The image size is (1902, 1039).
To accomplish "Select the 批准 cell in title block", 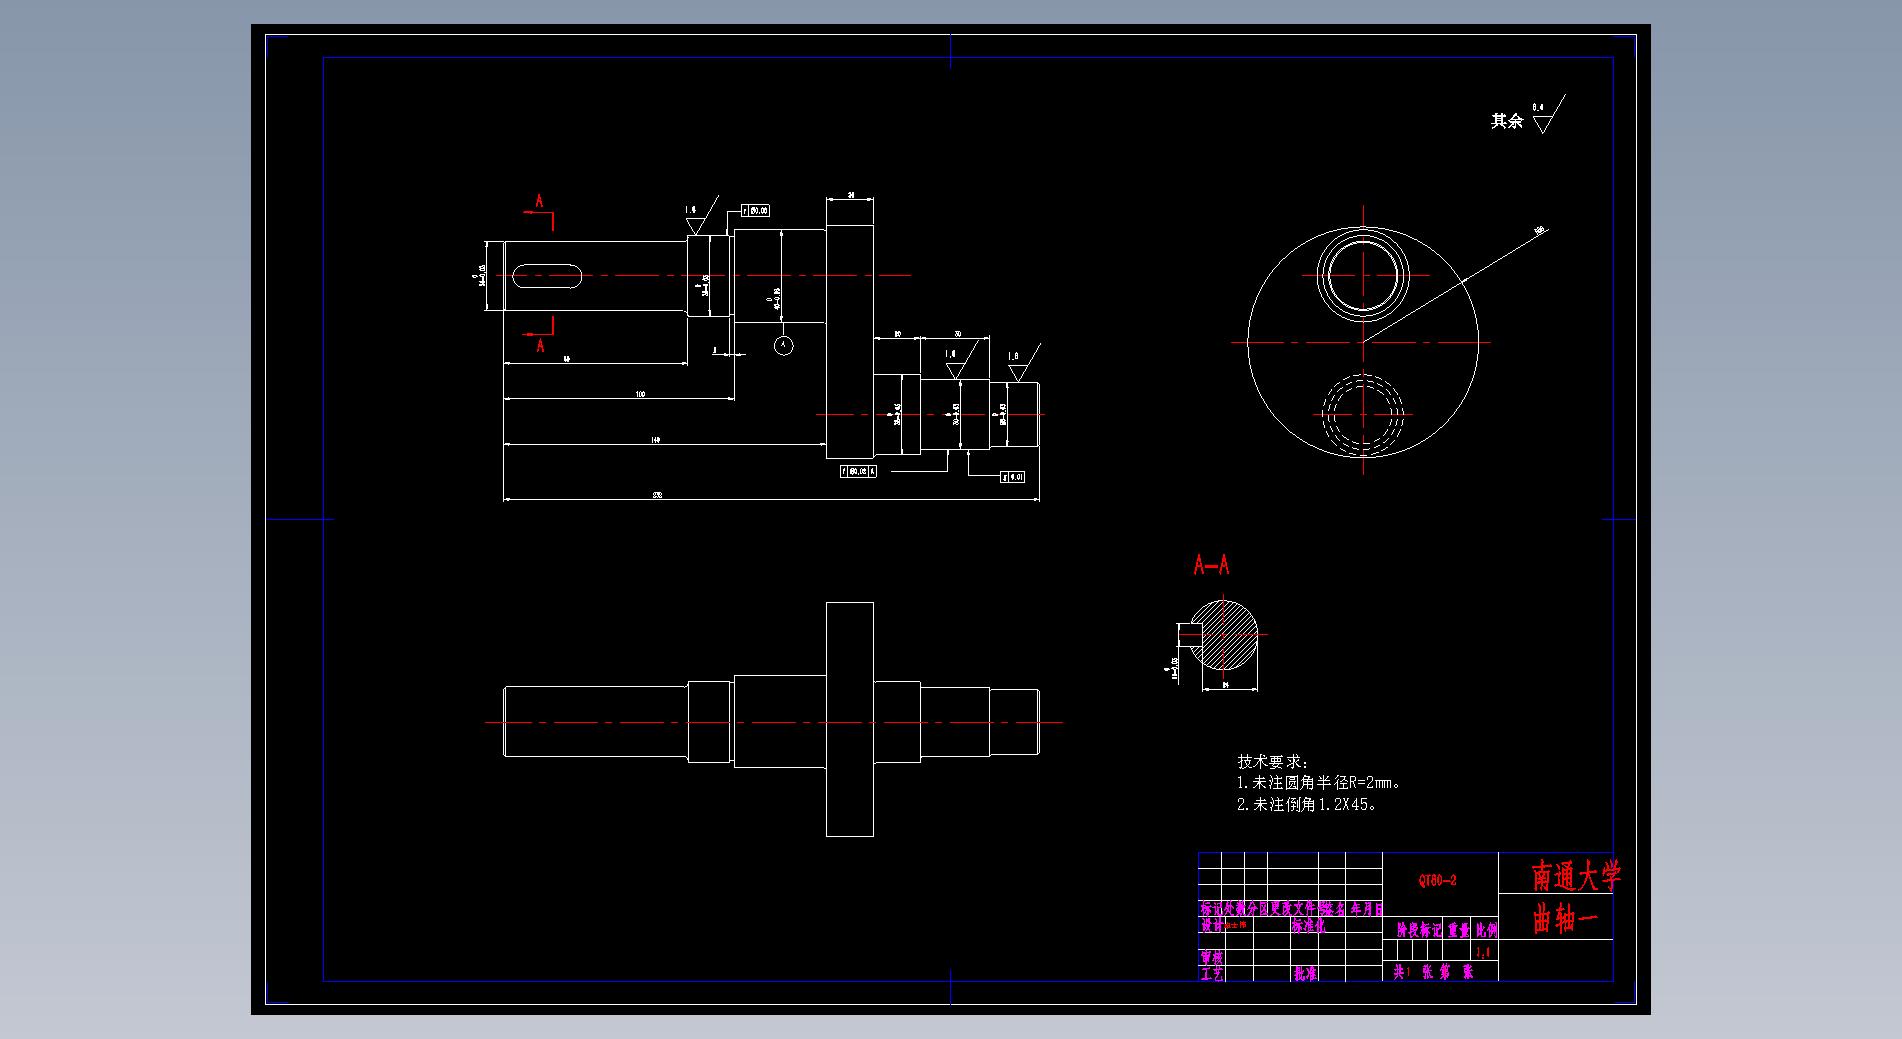I will point(1305,973).
